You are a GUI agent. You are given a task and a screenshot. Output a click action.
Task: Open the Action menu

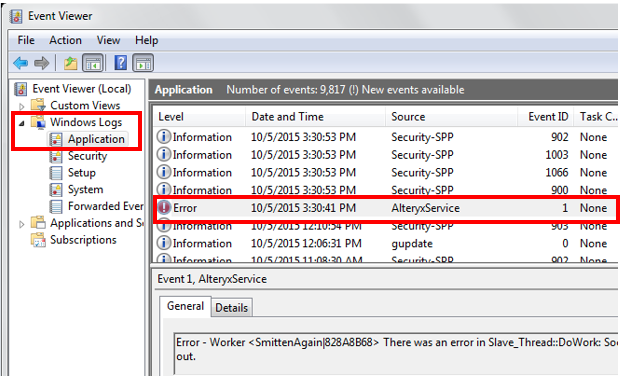pos(65,40)
